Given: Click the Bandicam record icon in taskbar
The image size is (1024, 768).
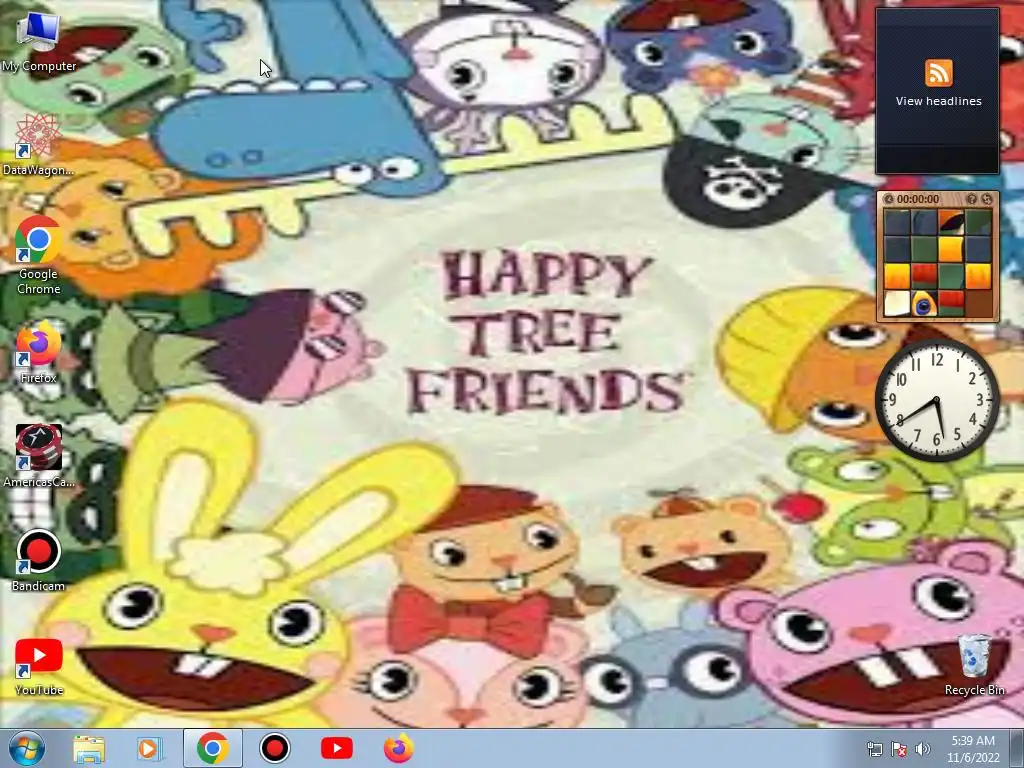Looking at the screenshot, I should point(275,748).
